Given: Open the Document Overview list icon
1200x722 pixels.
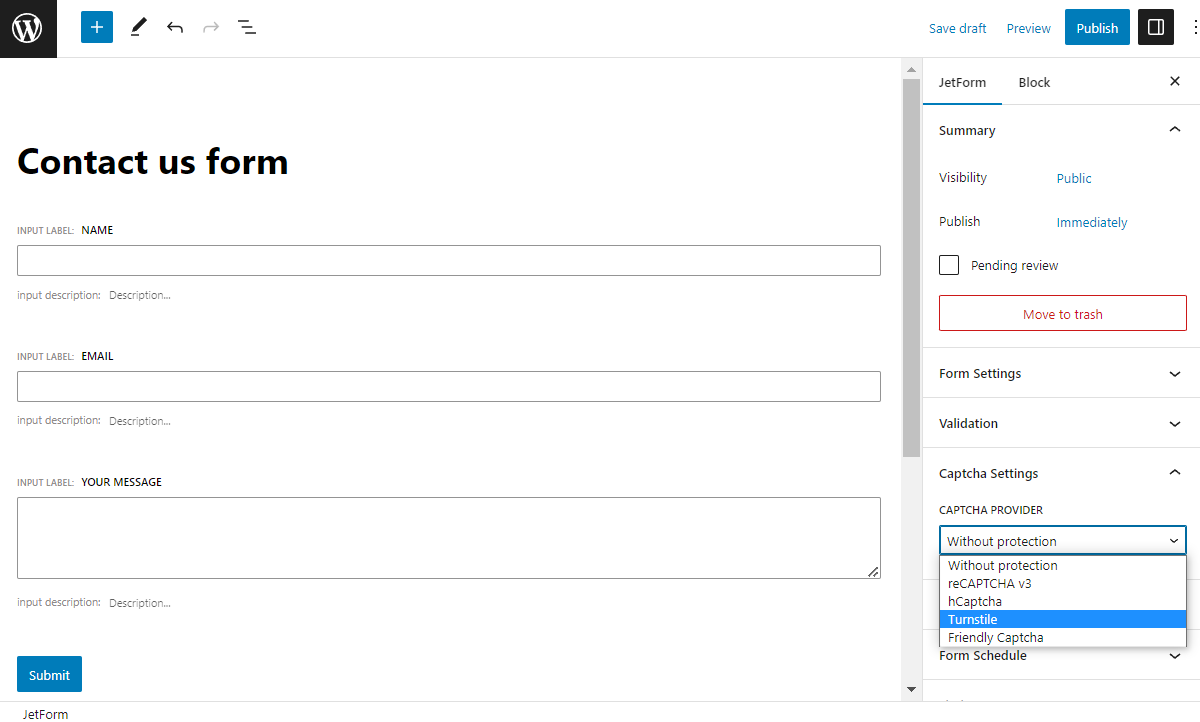Looking at the screenshot, I should (246, 27).
